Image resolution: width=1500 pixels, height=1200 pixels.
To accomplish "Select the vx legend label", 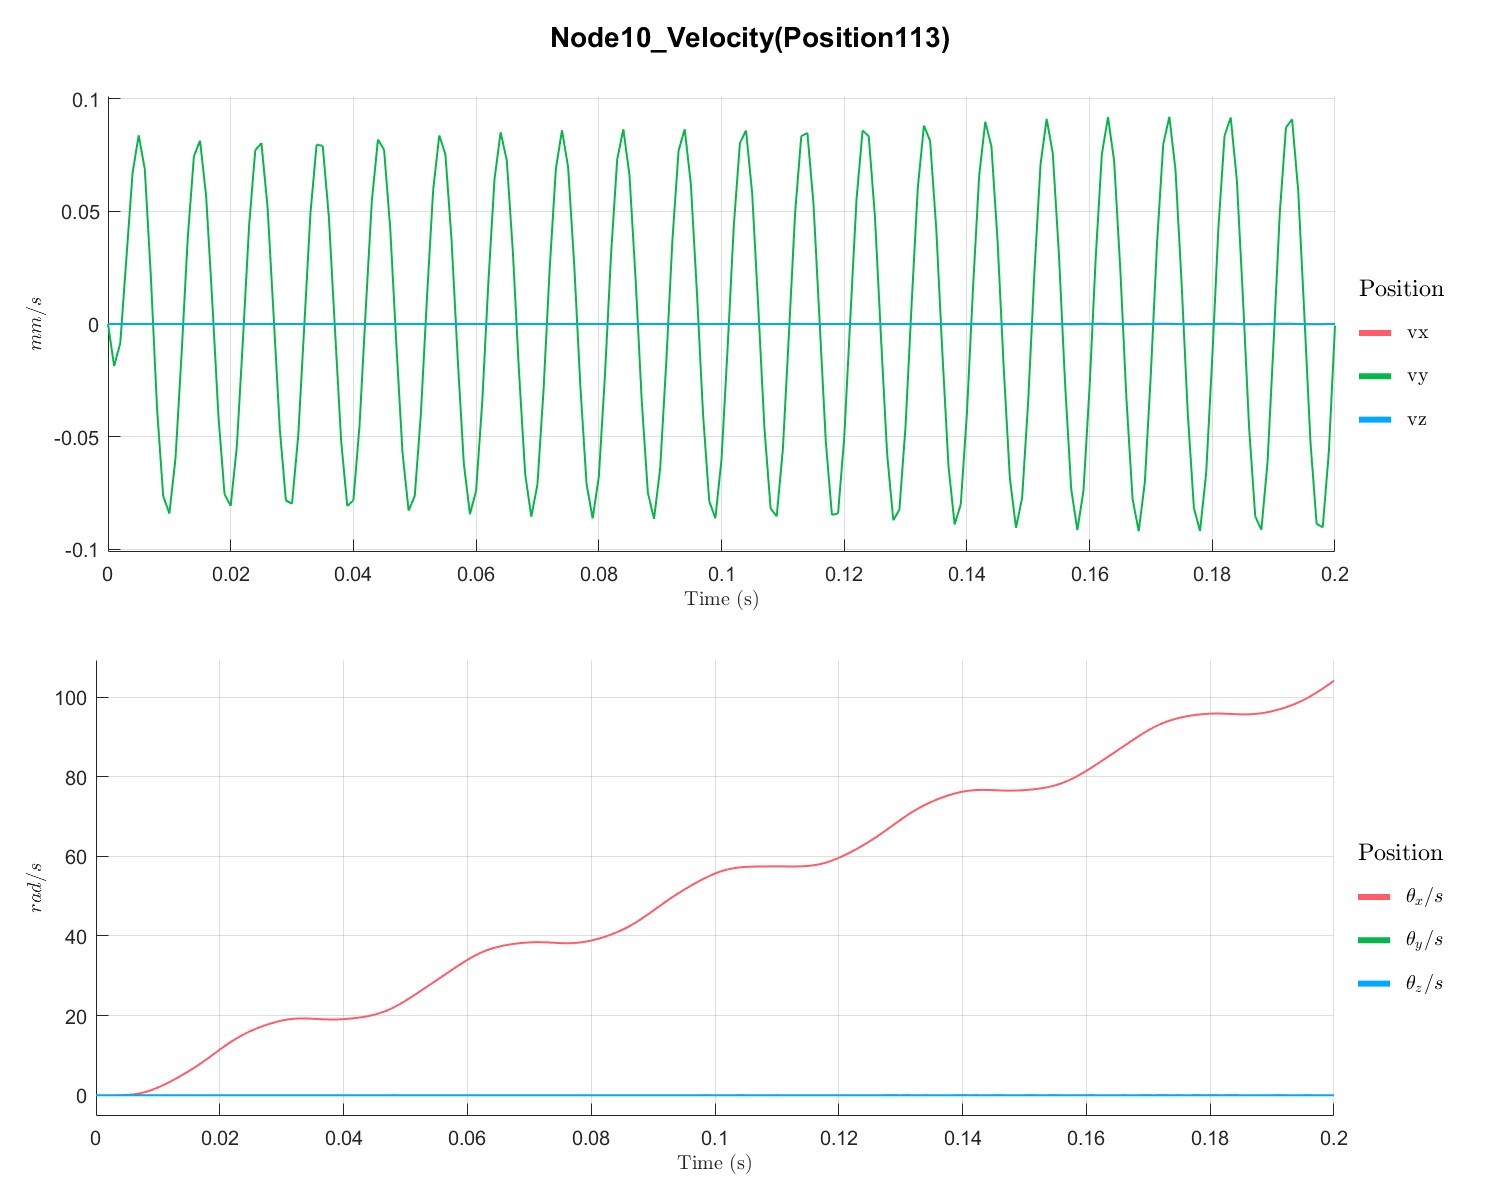I will click(x=1417, y=333).
